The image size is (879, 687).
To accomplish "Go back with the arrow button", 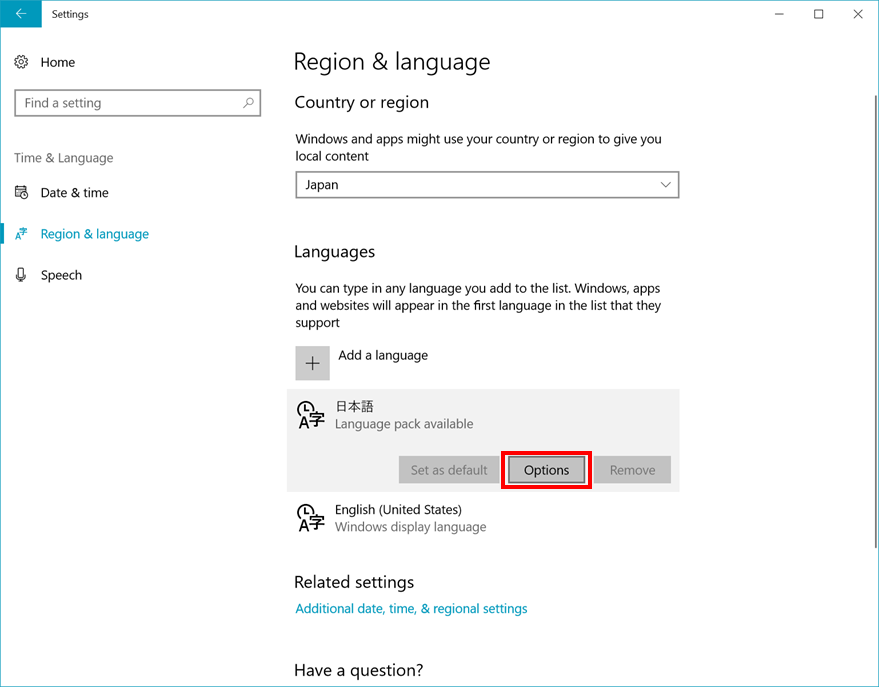I will 21,14.
